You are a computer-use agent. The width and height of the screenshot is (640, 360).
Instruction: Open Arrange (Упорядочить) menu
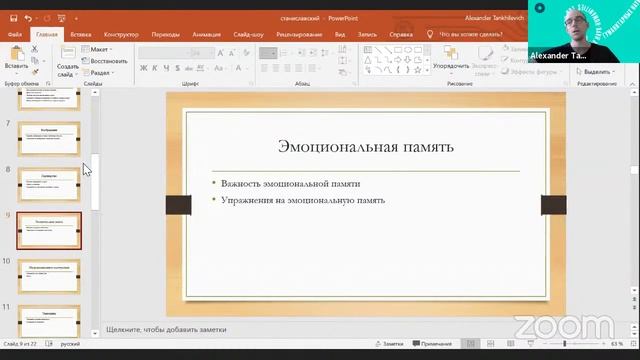(451, 58)
